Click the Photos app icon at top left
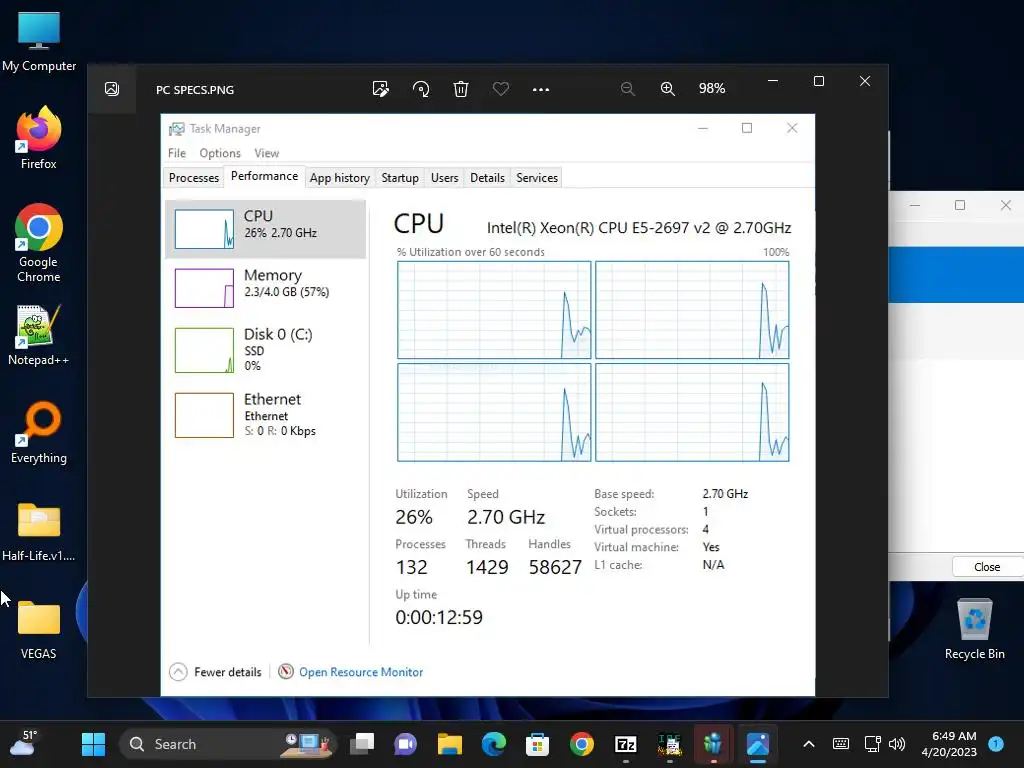1024x768 pixels. tap(112, 89)
